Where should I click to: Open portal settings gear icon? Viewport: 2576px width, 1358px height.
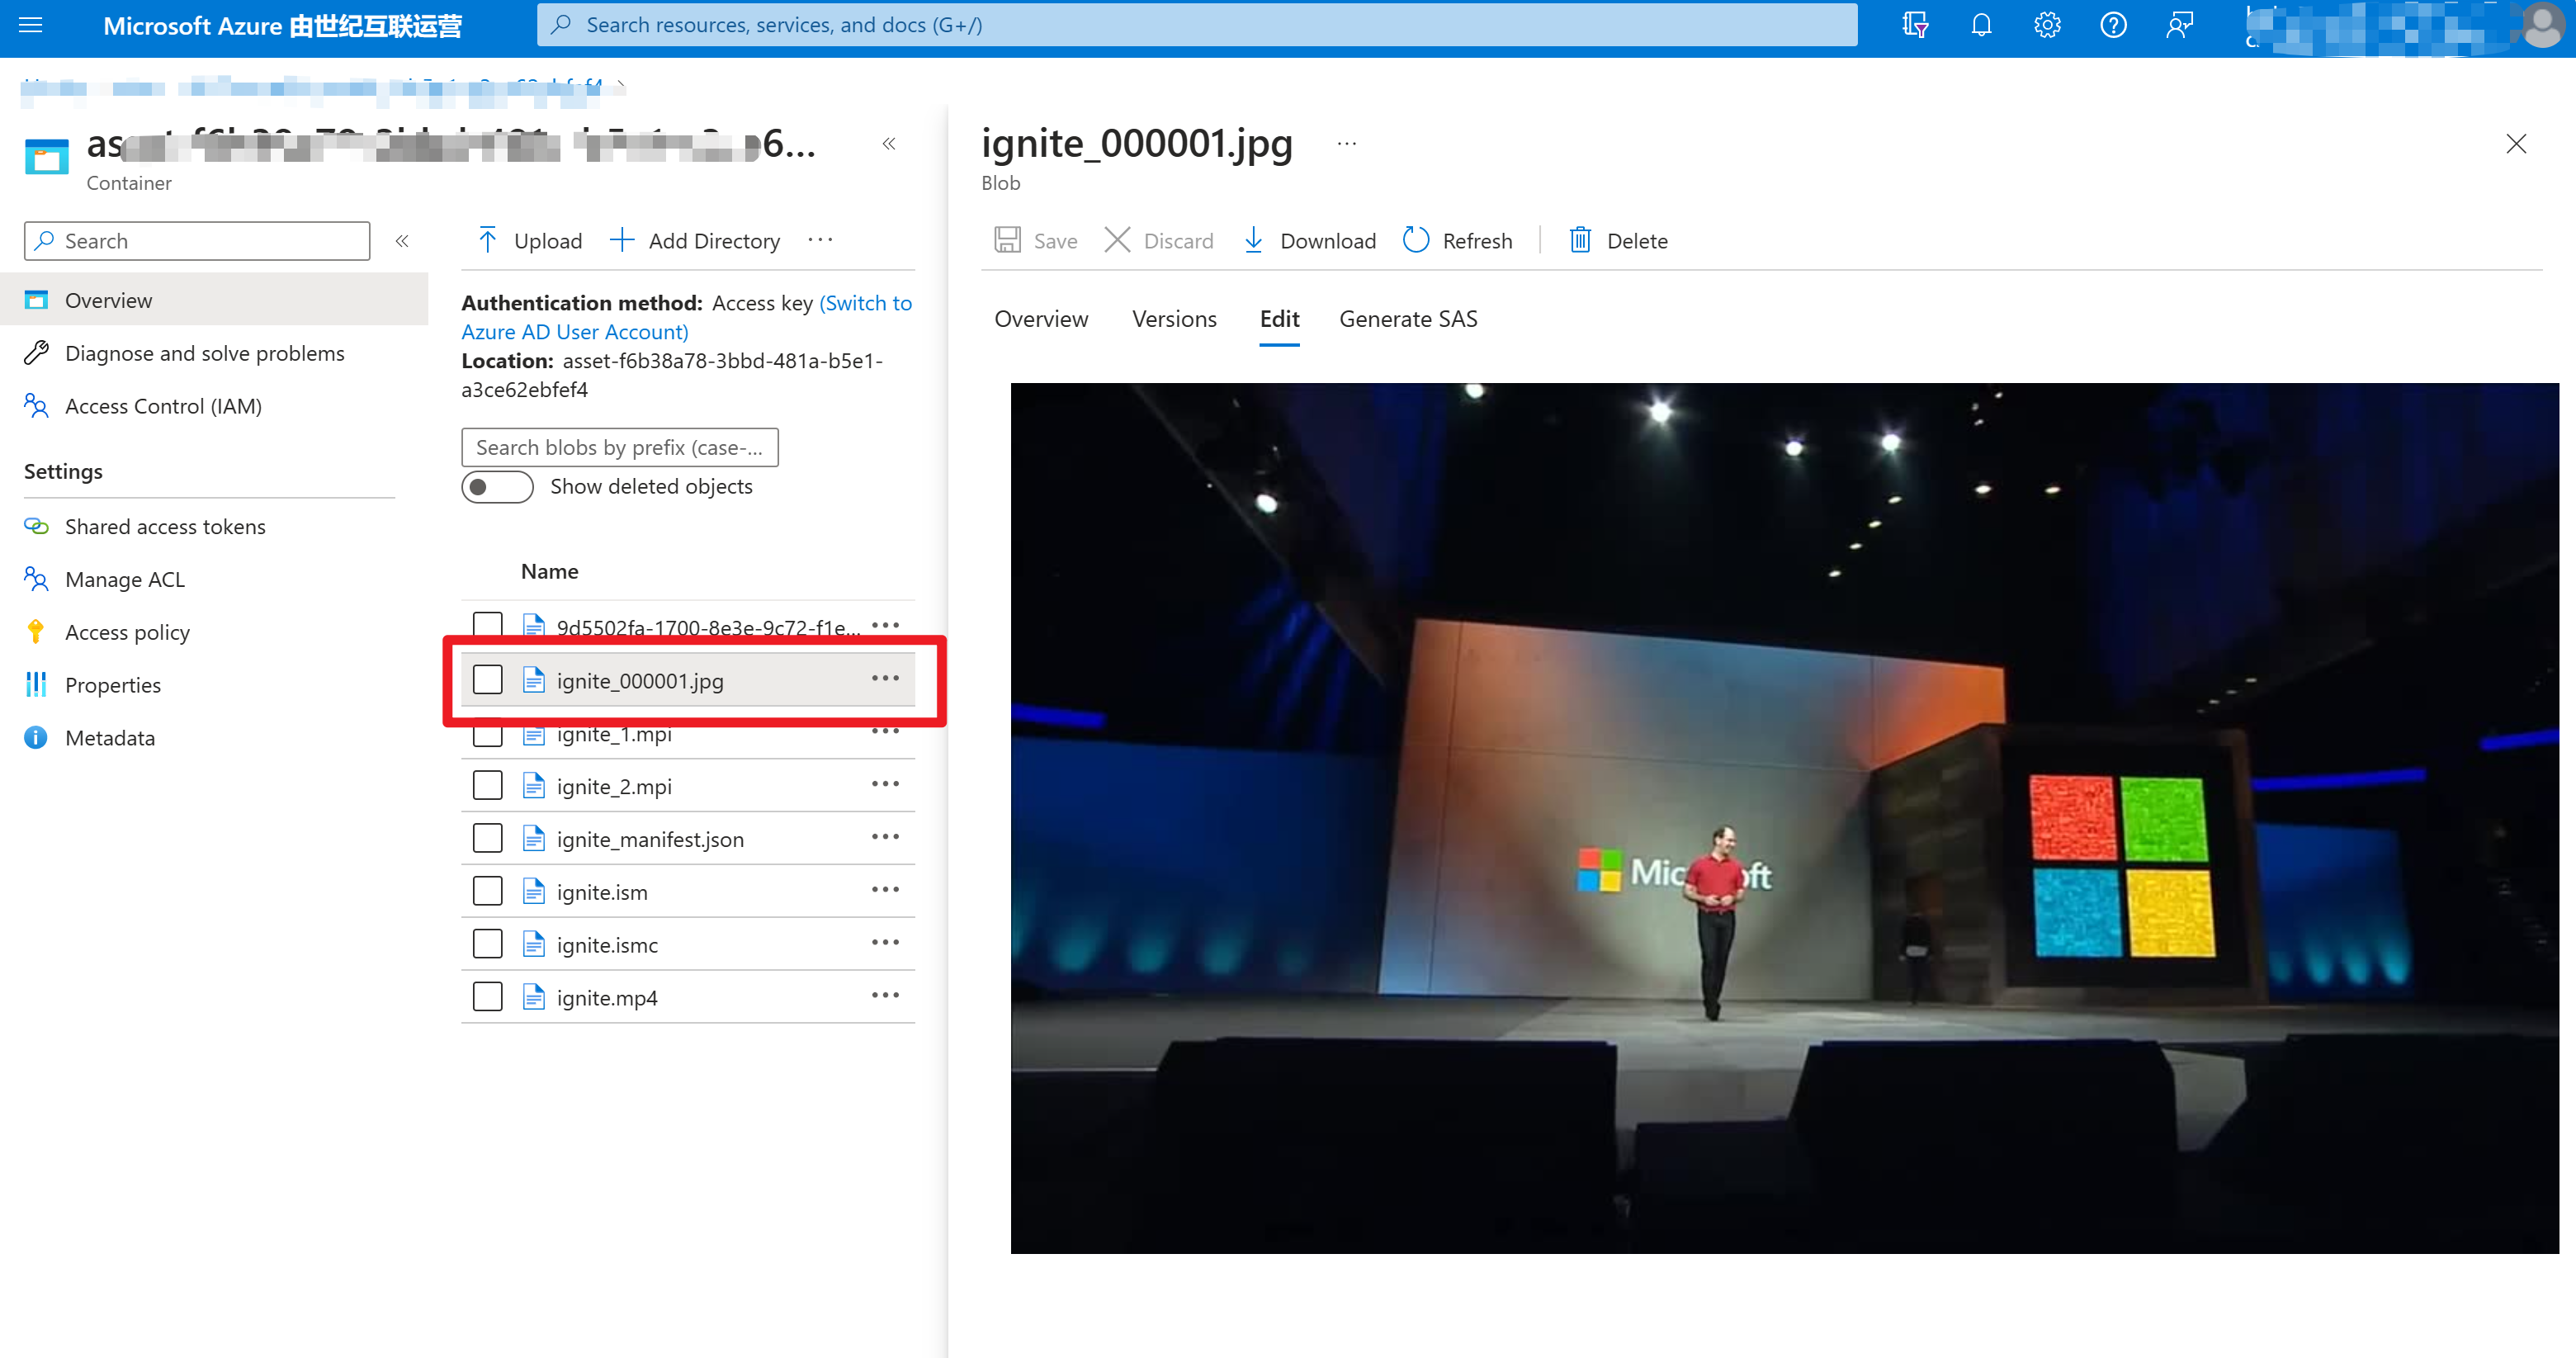[2047, 25]
